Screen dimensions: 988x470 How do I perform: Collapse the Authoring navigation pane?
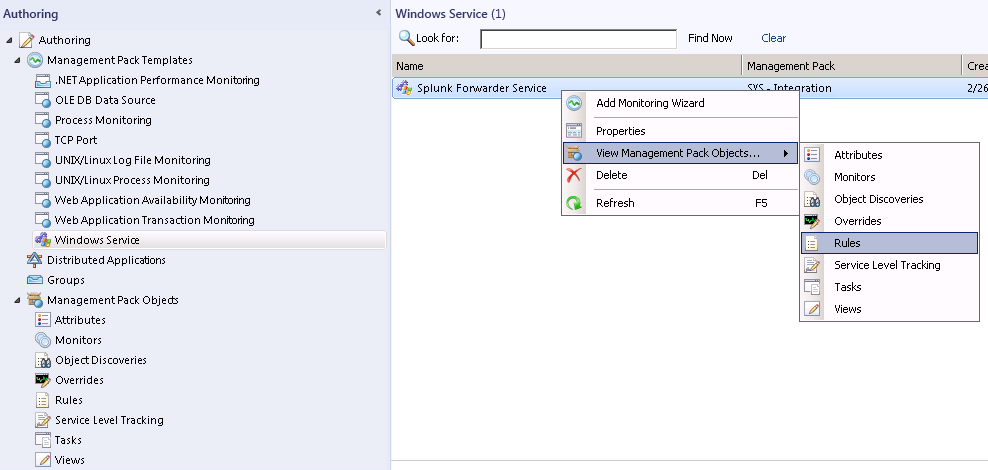[378, 13]
